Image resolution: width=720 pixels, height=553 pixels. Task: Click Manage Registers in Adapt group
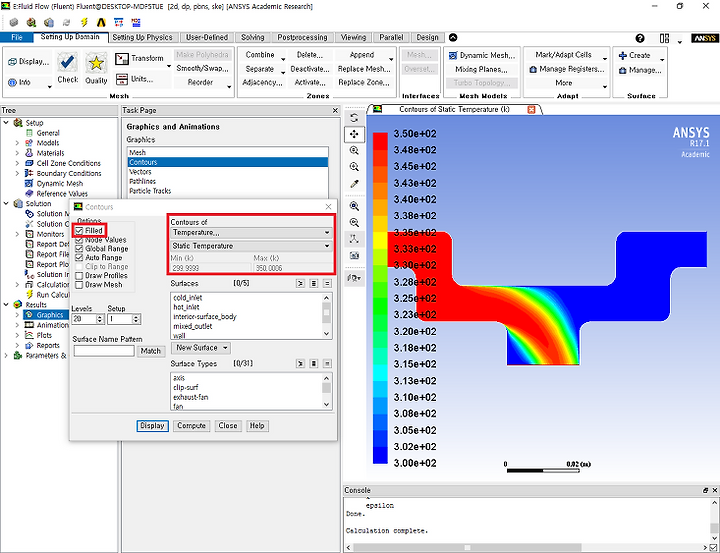tap(567, 69)
